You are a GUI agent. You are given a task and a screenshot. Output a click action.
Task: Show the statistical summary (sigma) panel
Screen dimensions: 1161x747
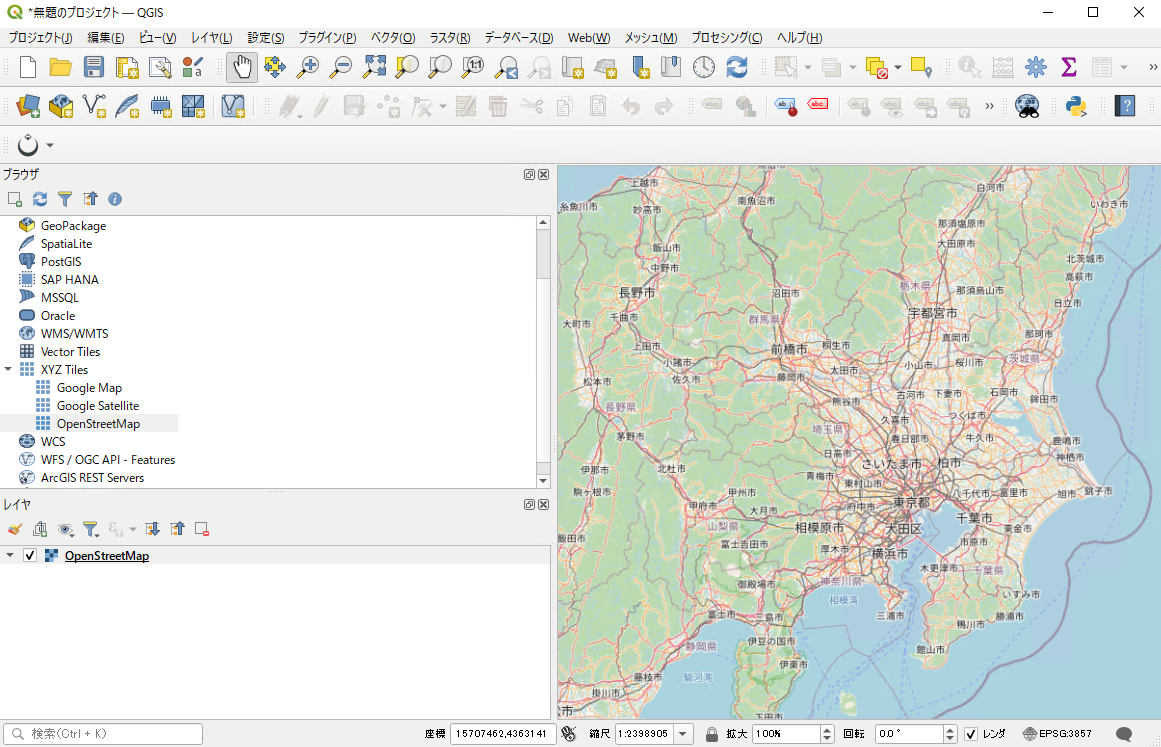pyautogui.click(x=1068, y=67)
